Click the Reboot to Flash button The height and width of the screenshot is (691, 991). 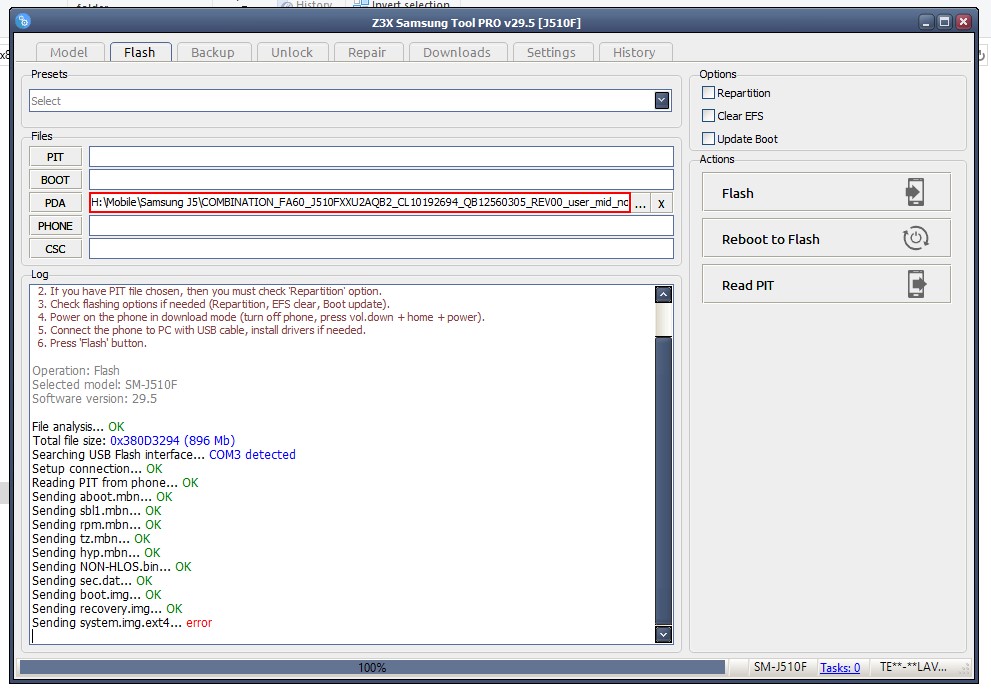click(826, 238)
